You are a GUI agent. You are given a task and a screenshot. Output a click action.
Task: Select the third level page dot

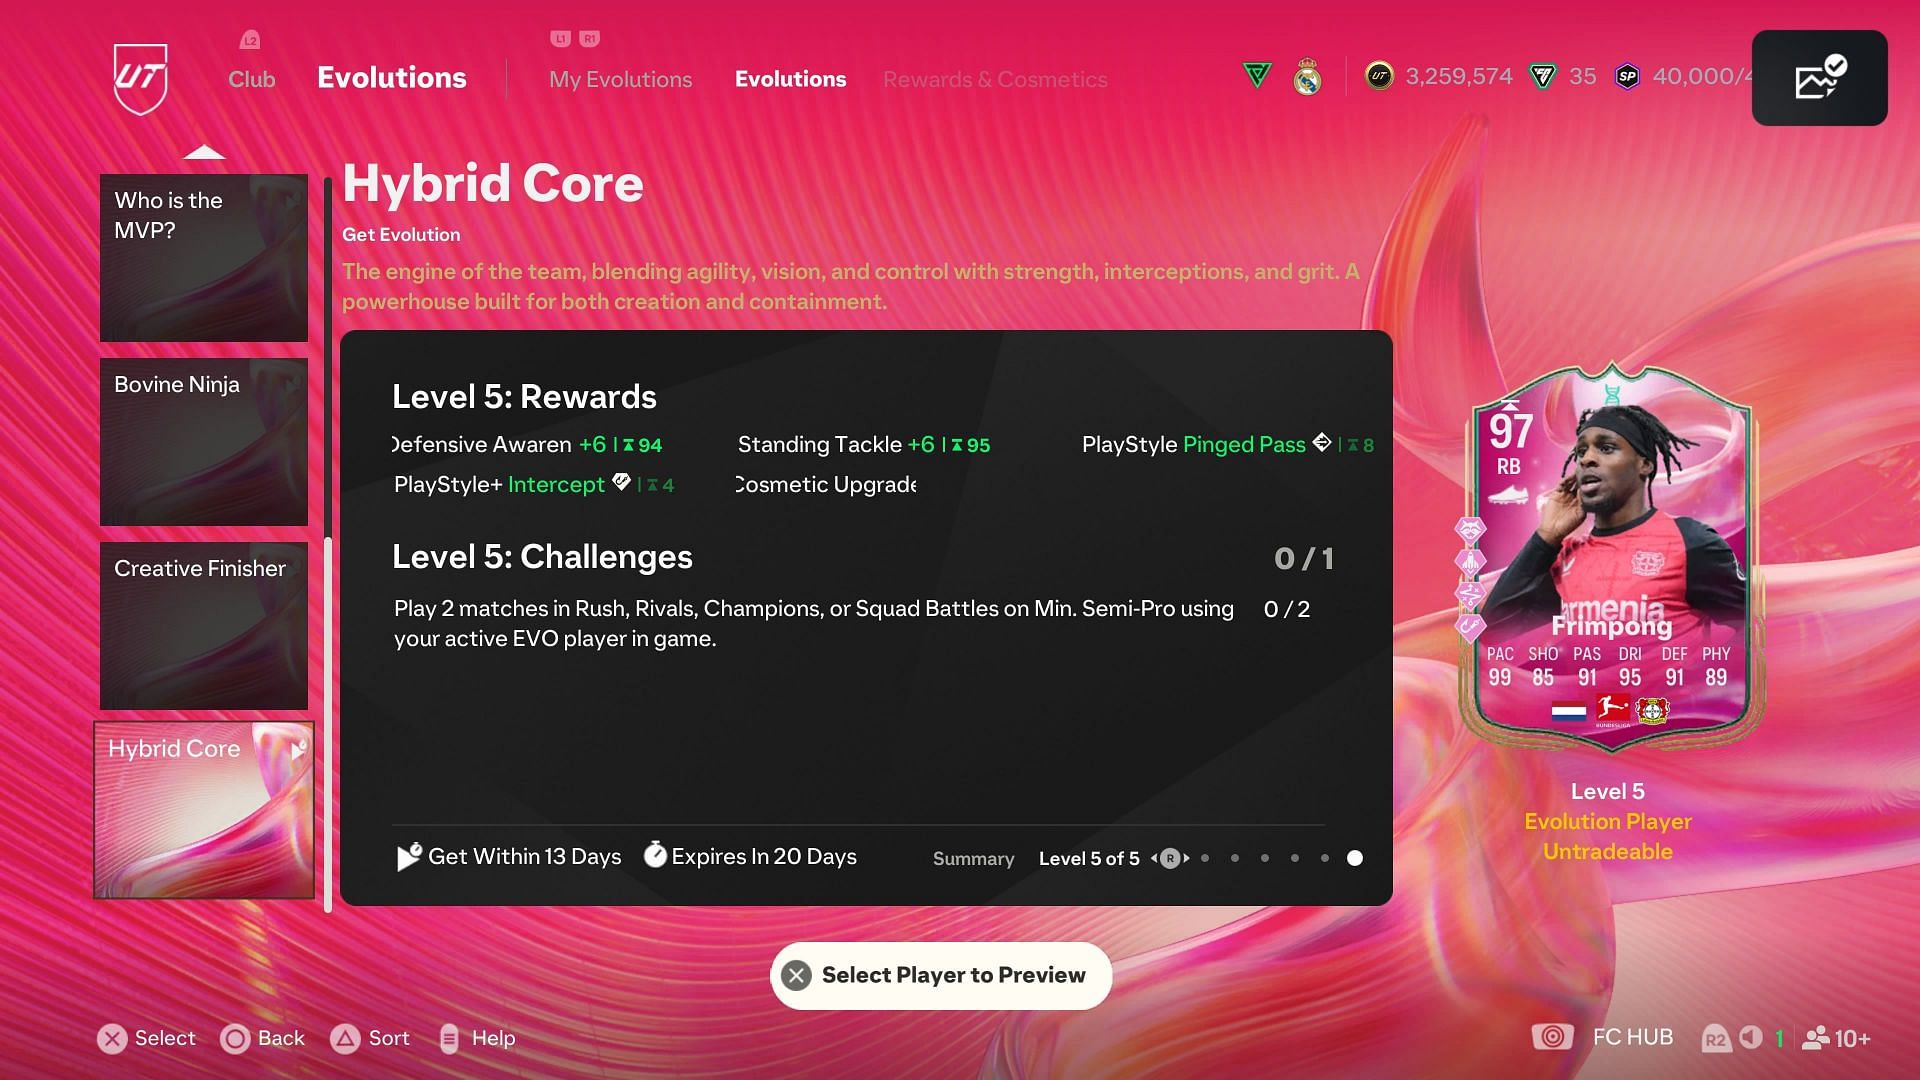pyautogui.click(x=1265, y=858)
